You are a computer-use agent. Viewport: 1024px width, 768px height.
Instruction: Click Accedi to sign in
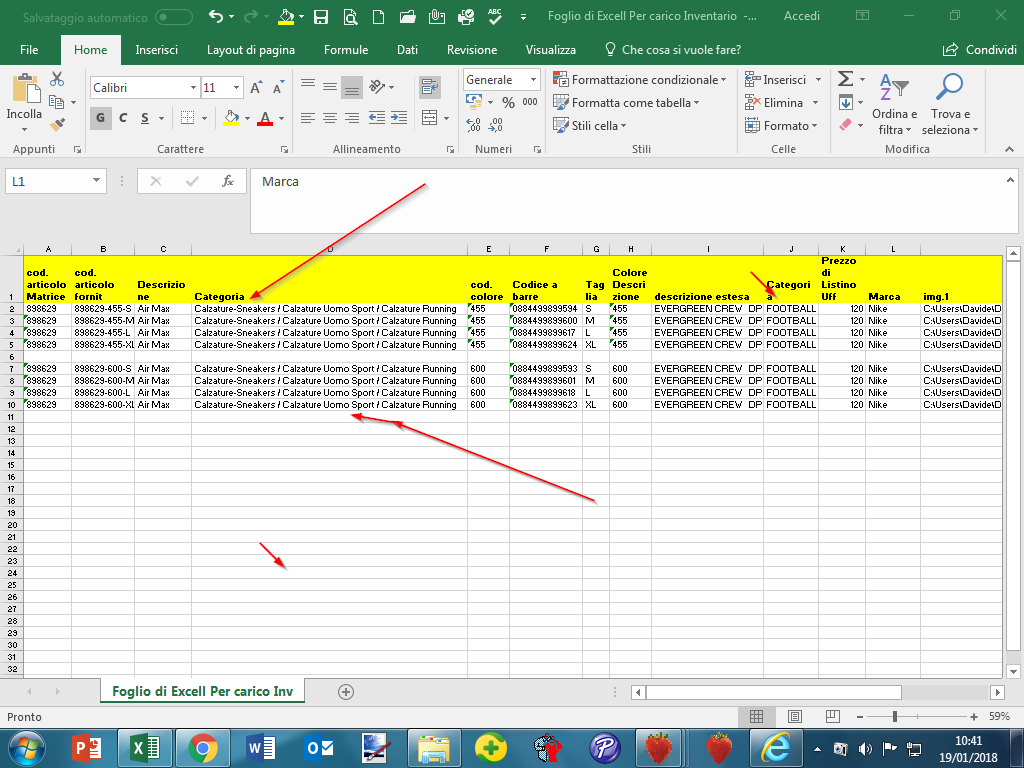pyautogui.click(x=801, y=17)
